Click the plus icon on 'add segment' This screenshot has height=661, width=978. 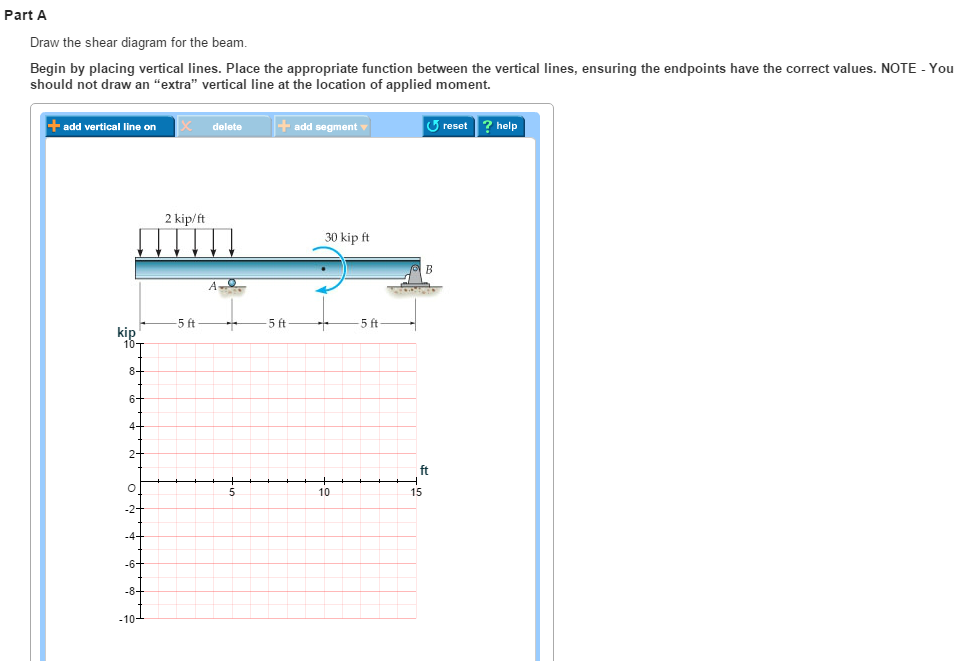coord(283,126)
